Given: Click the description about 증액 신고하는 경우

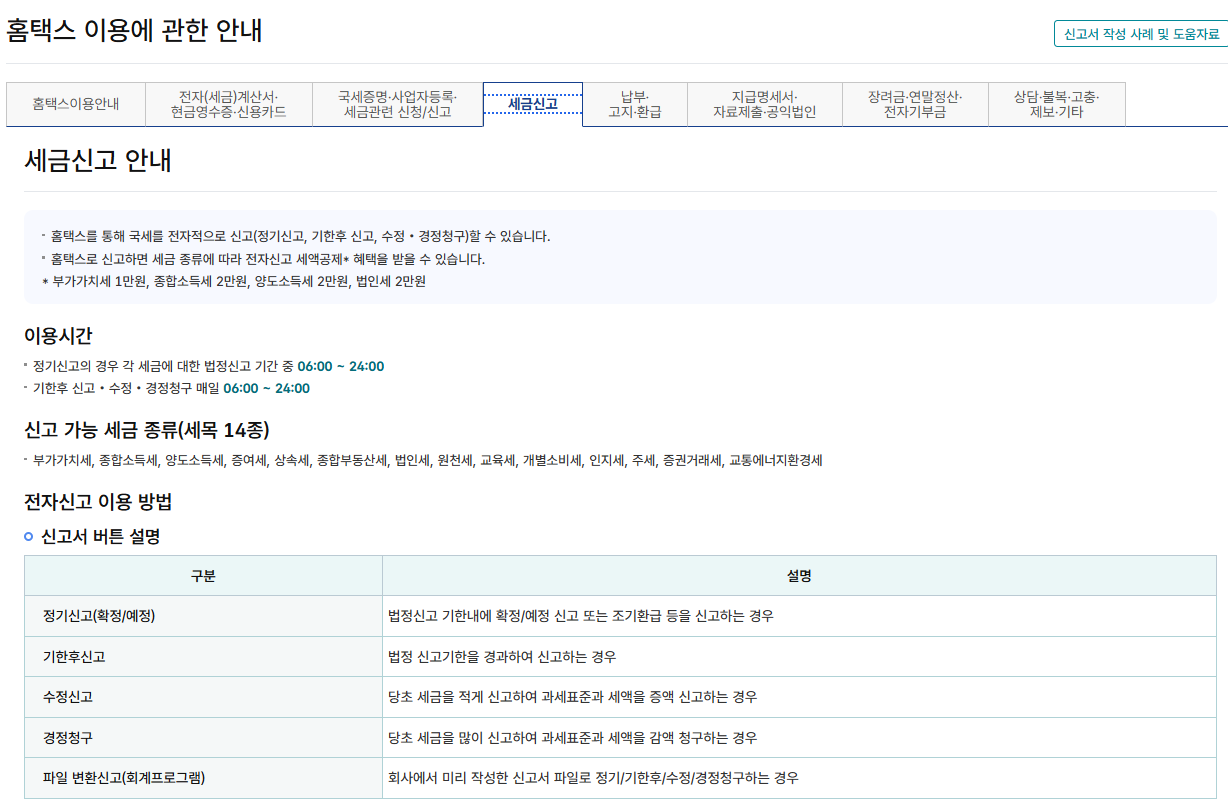Looking at the screenshot, I should click(x=572, y=697).
